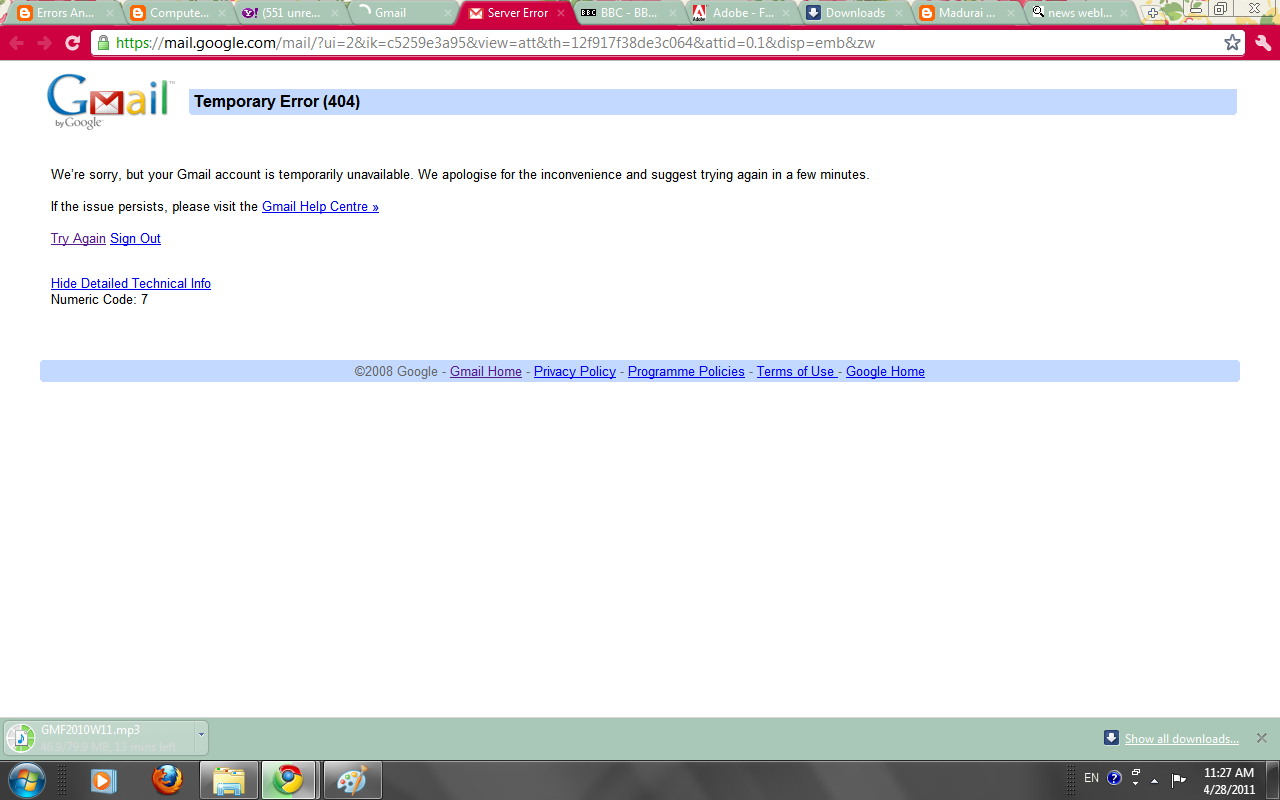Open a new tab with the plus button
The width and height of the screenshot is (1280, 800).
(1153, 13)
